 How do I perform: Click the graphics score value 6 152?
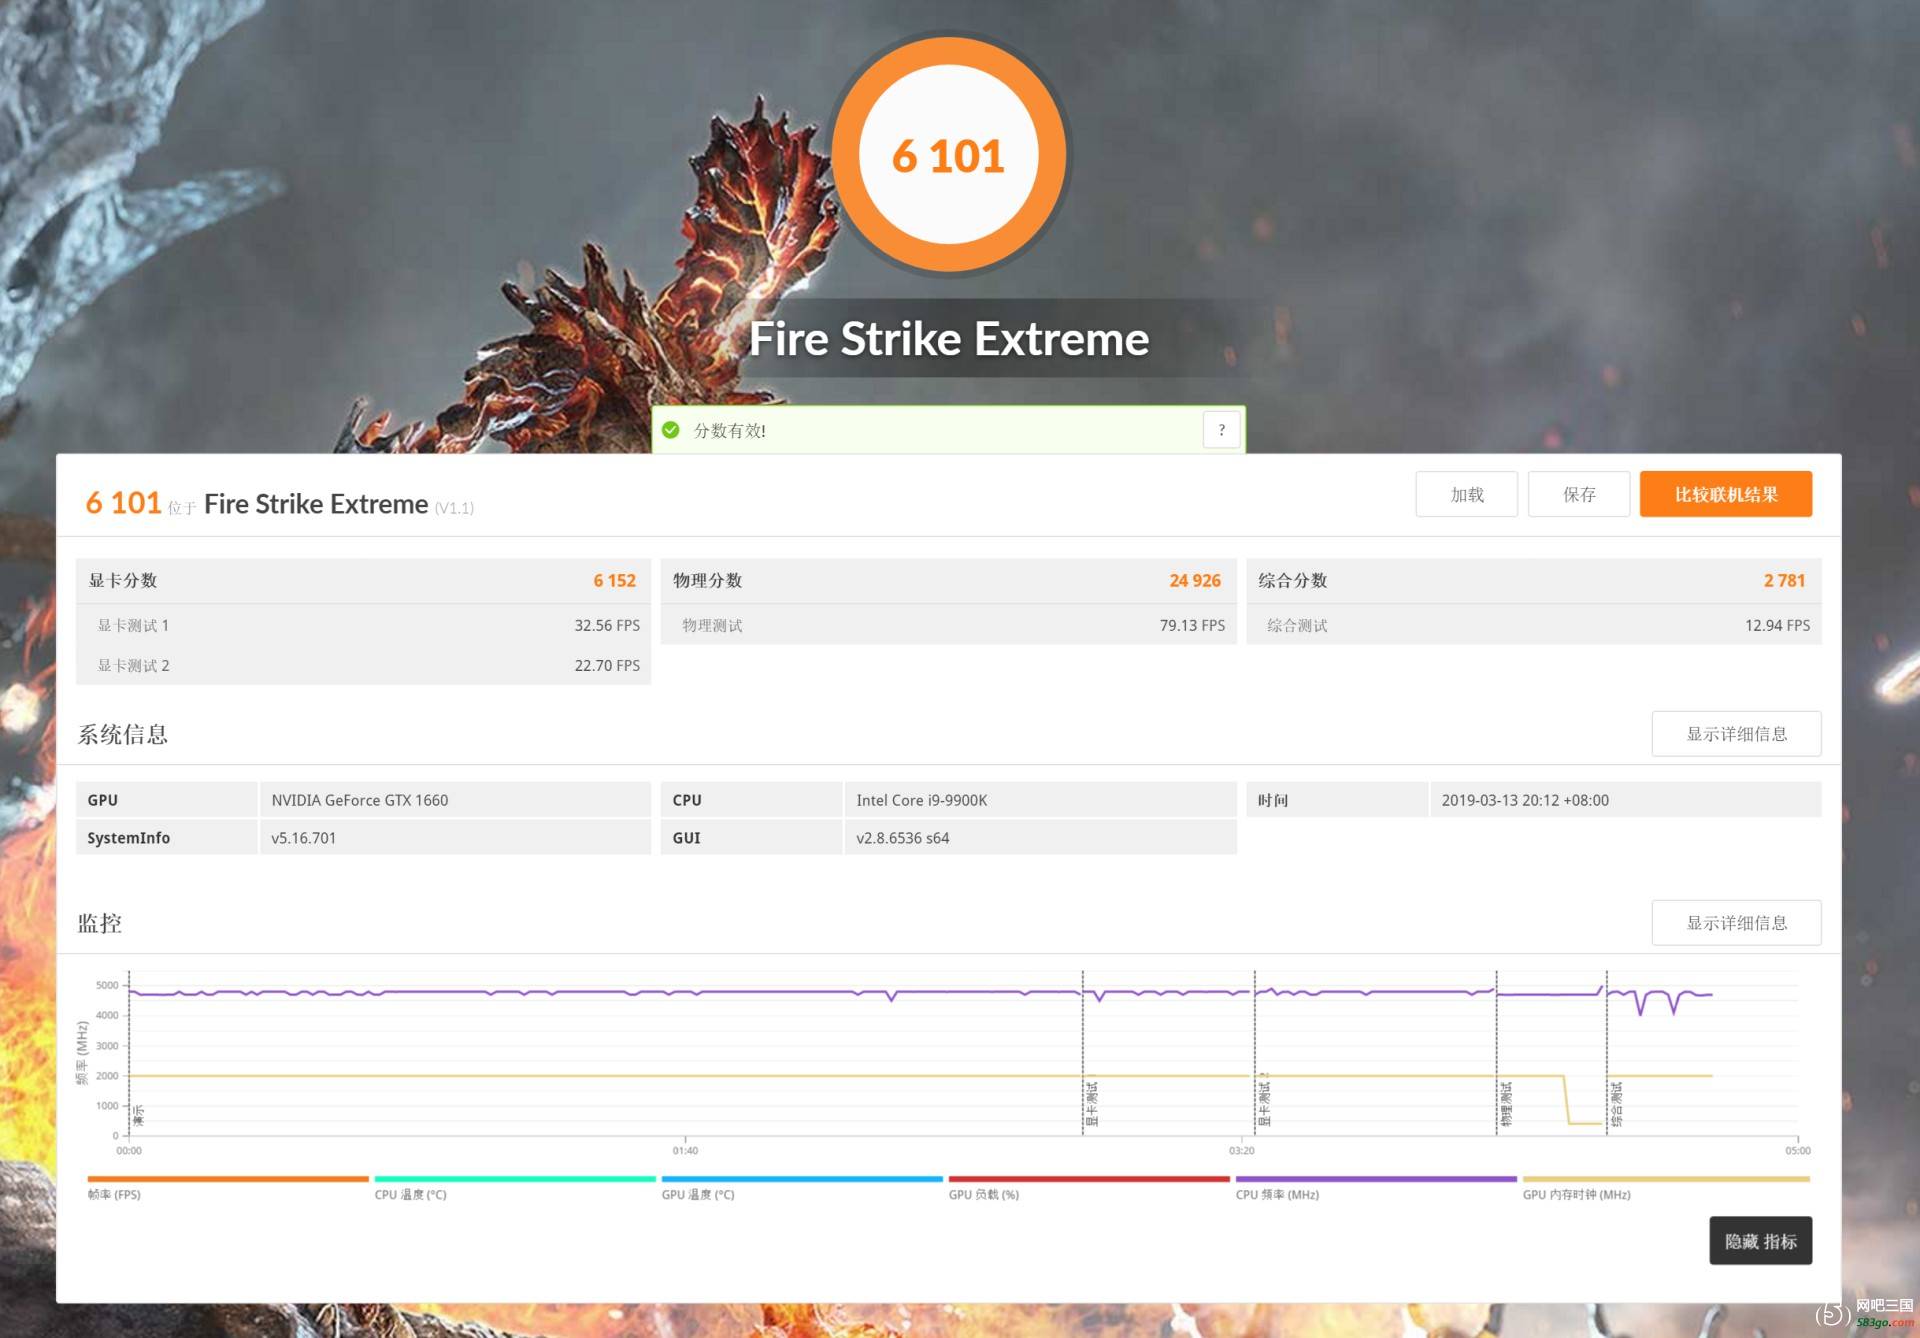click(614, 580)
